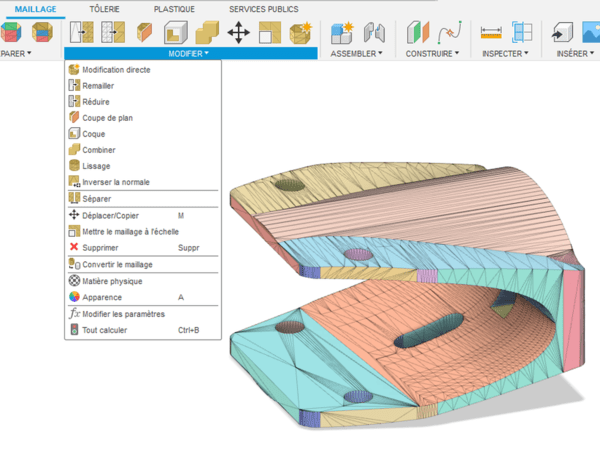
Task: Click the Combine toolbar icon
Action: point(207,32)
